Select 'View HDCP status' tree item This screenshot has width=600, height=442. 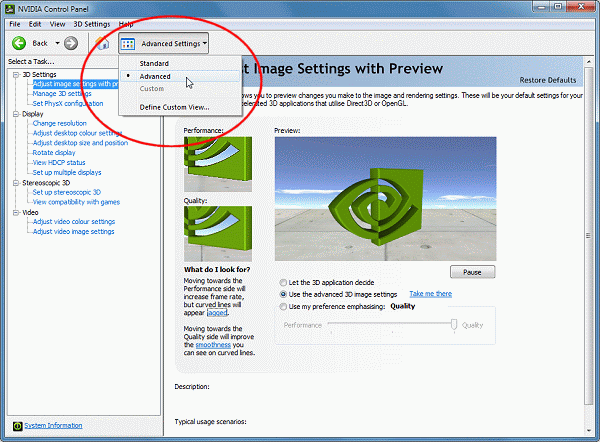[x=59, y=163]
